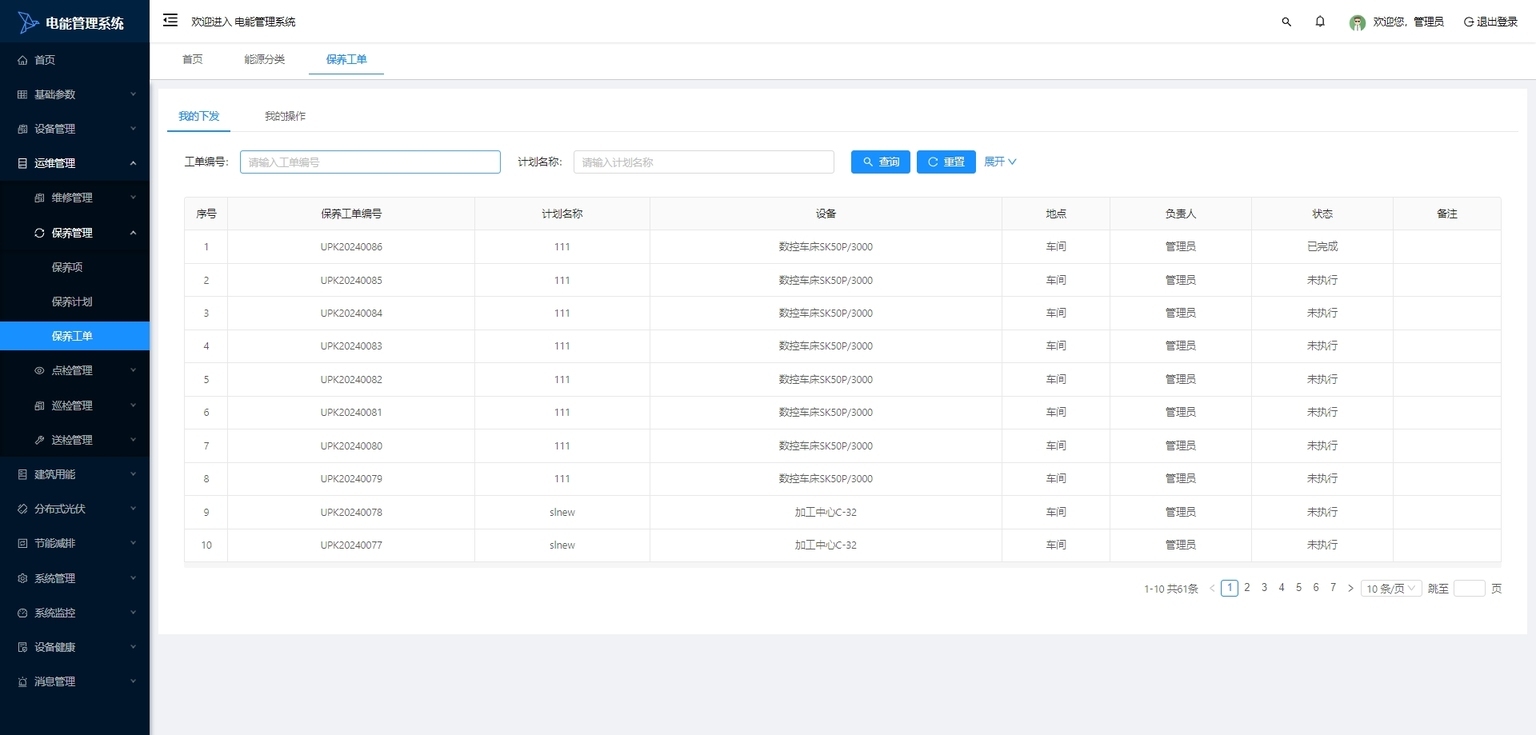
Task: Switch to the 能源分类 page tab
Action: tap(264, 60)
